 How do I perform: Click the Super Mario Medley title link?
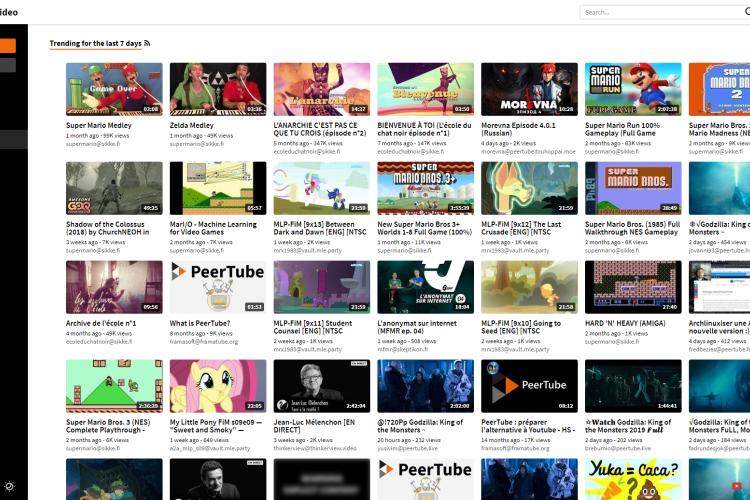click(99, 125)
